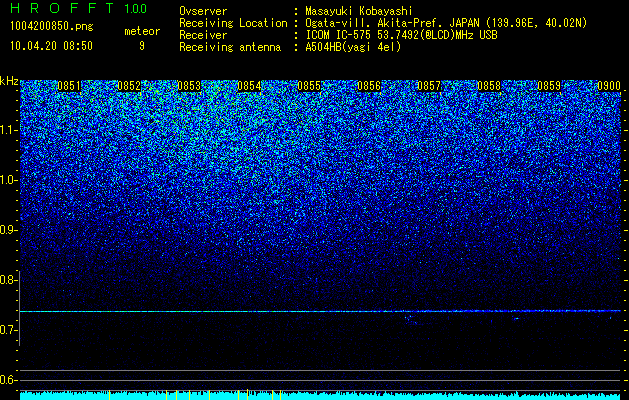Click the meteor label
The height and width of the screenshot is (400, 629).
(x=142, y=31)
